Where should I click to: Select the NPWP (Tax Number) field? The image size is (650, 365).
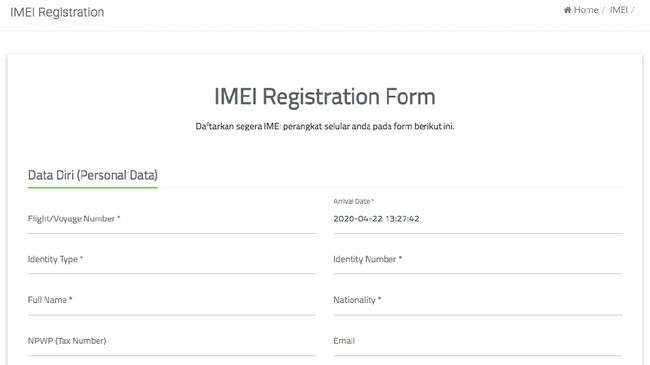172,341
